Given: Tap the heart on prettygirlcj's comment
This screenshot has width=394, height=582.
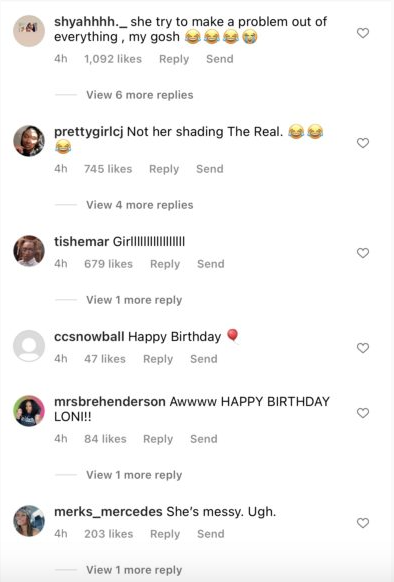Looking at the screenshot, I should (x=363, y=143).
